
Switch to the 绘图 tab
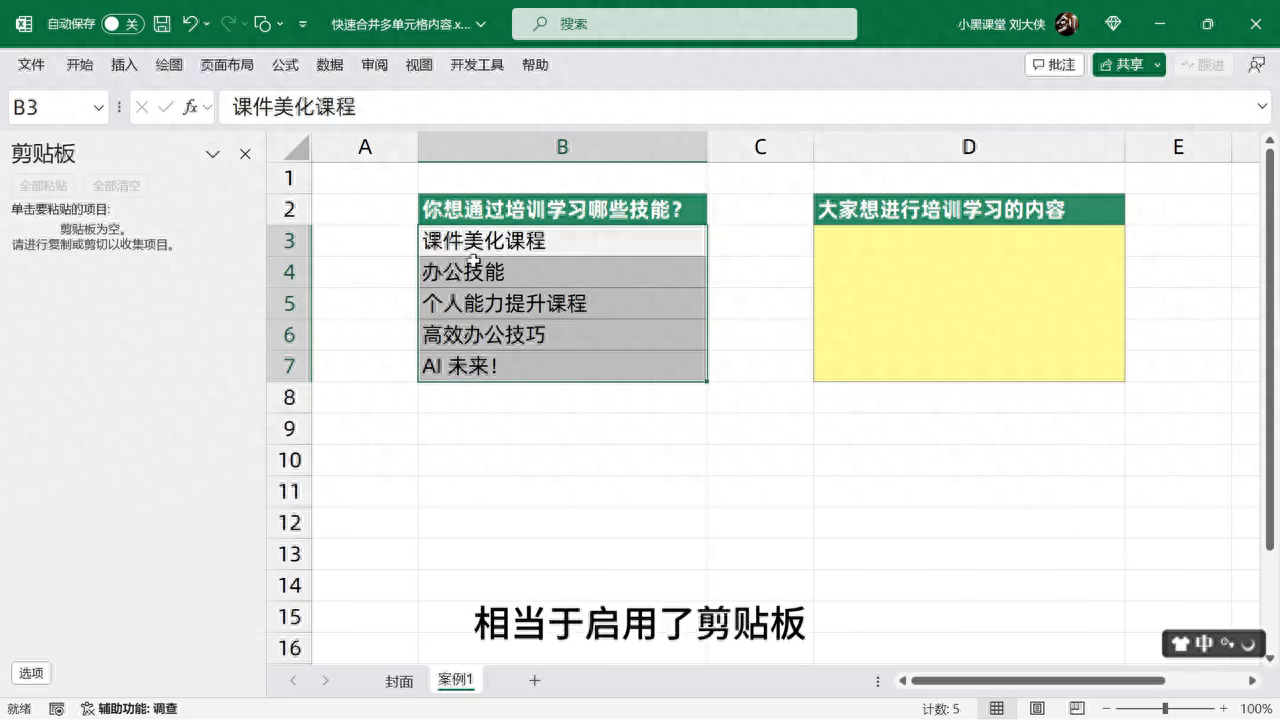click(169, 65)
